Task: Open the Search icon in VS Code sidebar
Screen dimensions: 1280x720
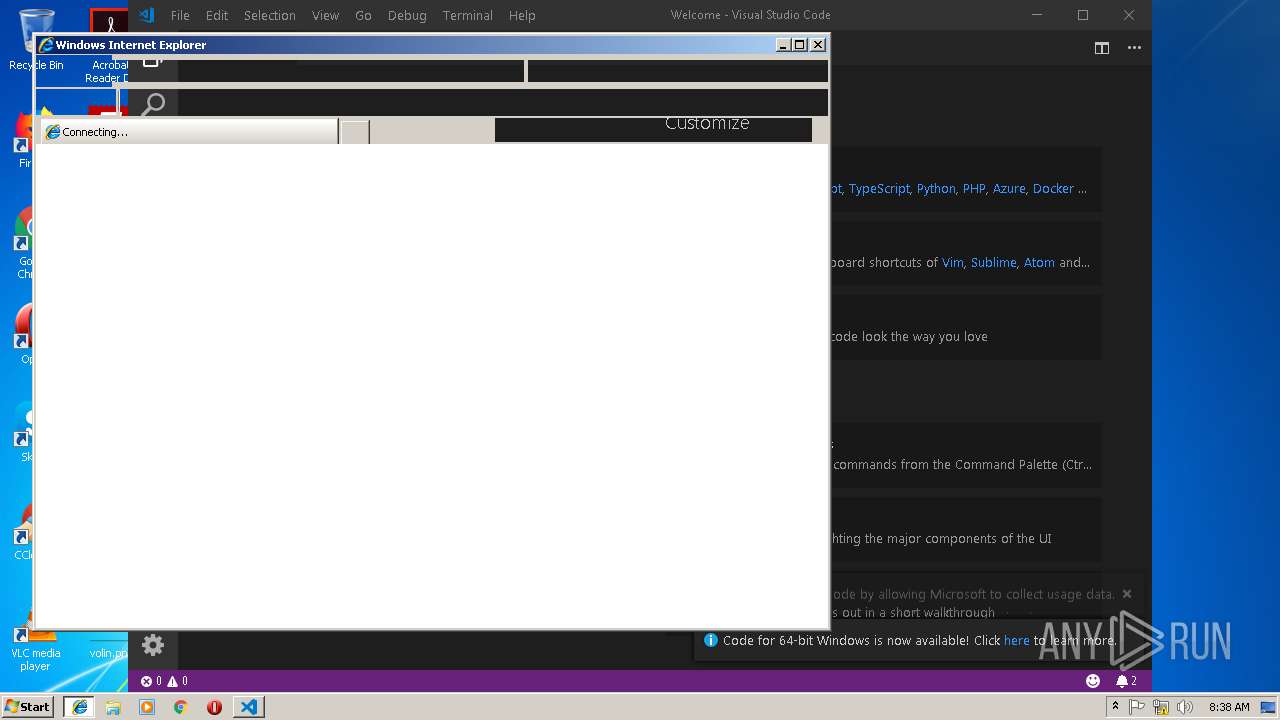Action: [153, 104]
